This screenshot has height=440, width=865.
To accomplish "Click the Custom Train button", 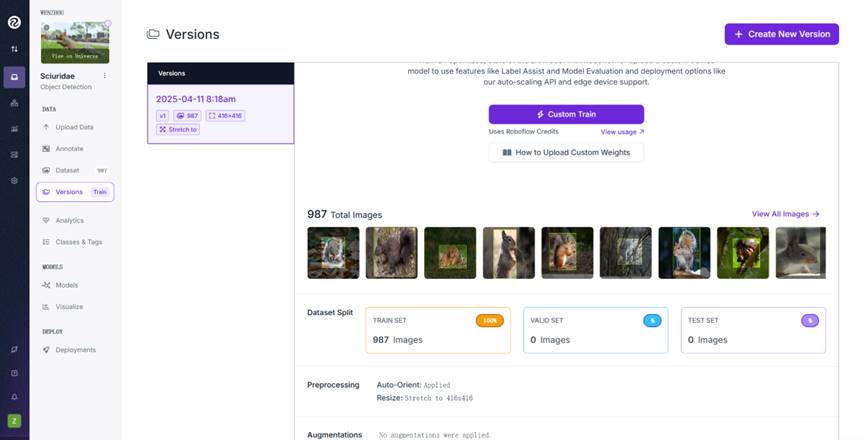I will [566, 114].
